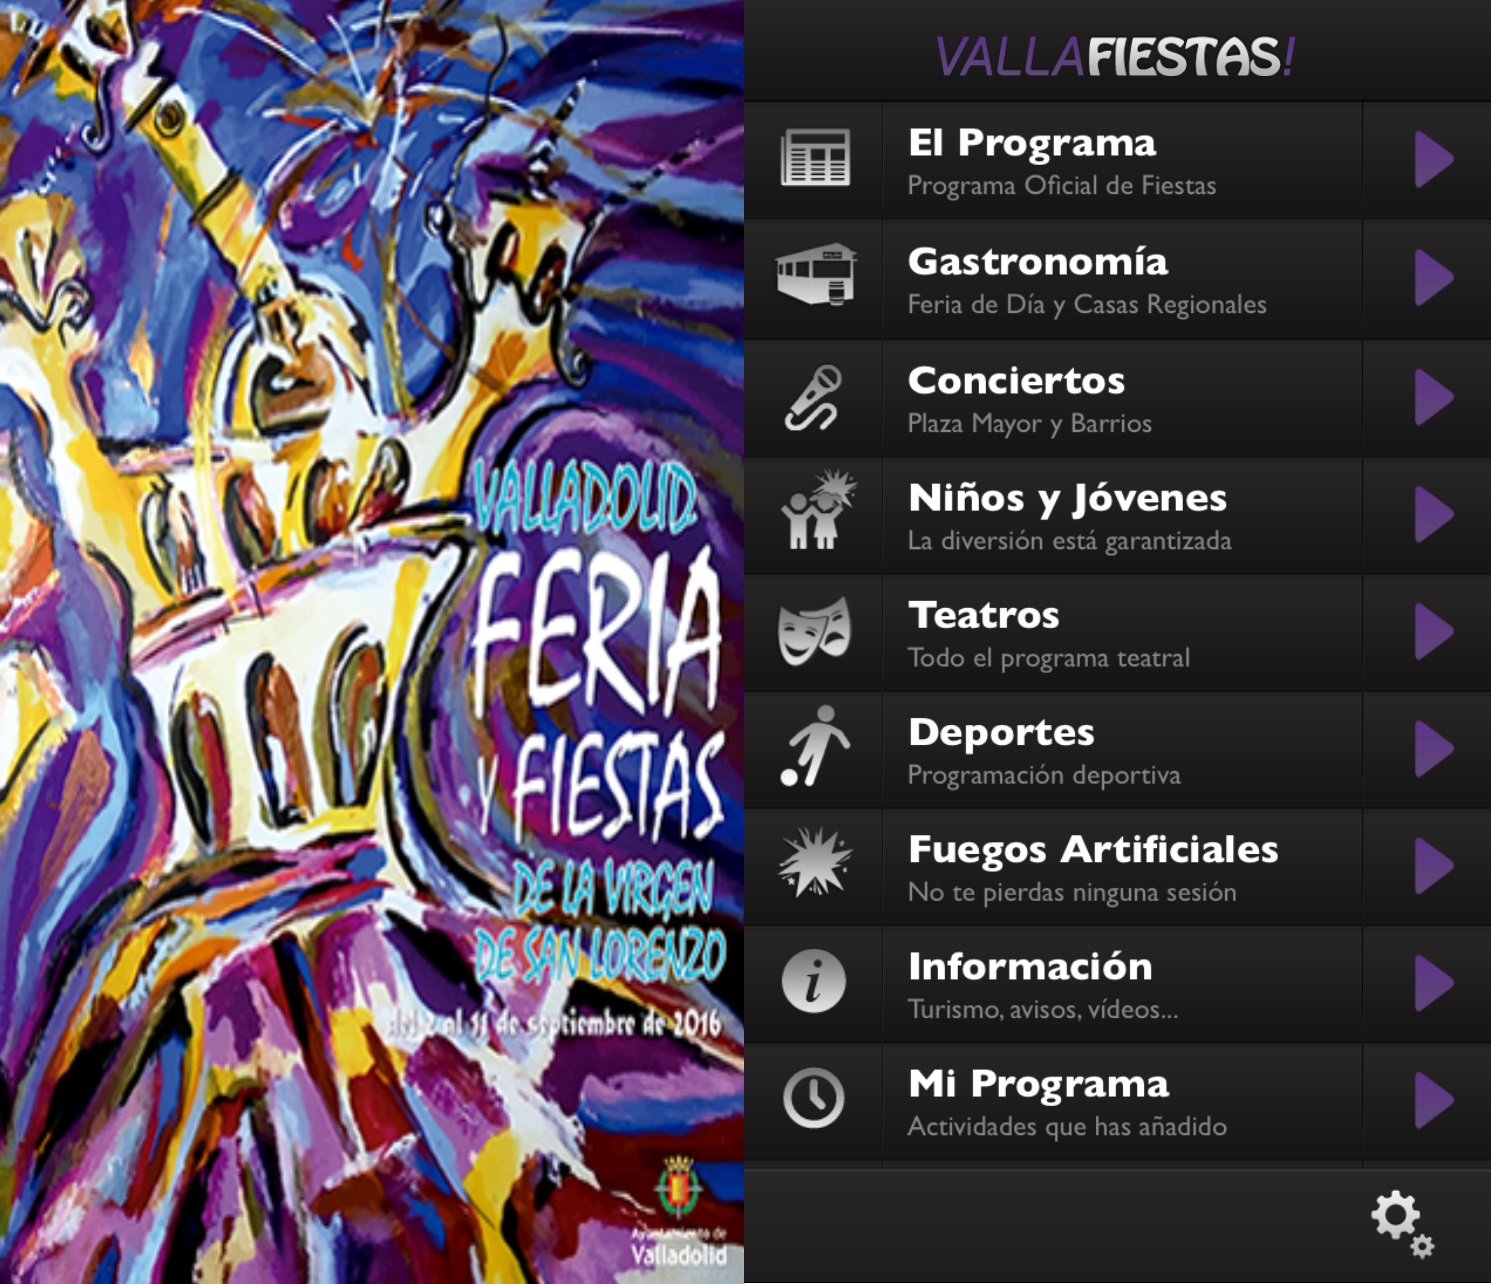Open the Deportes menu entry
Screen dimensions: 1492x1284
point(1118,750)
